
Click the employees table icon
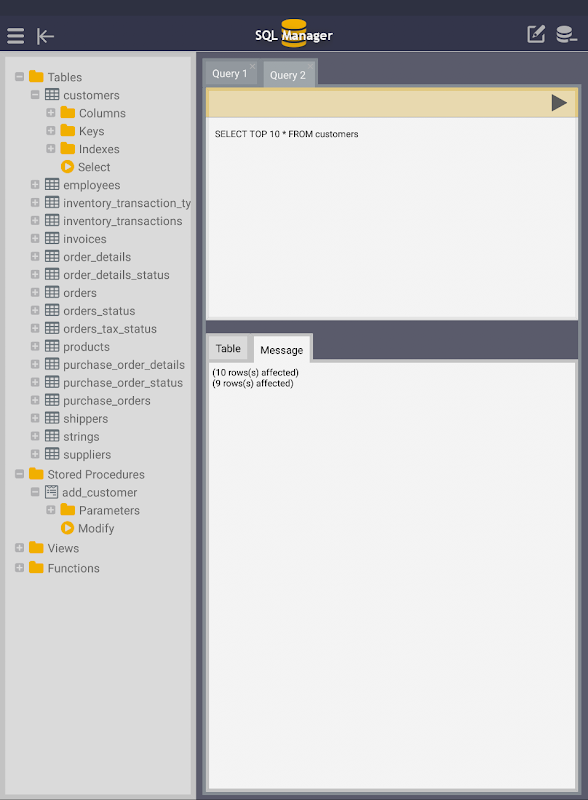(52, 184)
